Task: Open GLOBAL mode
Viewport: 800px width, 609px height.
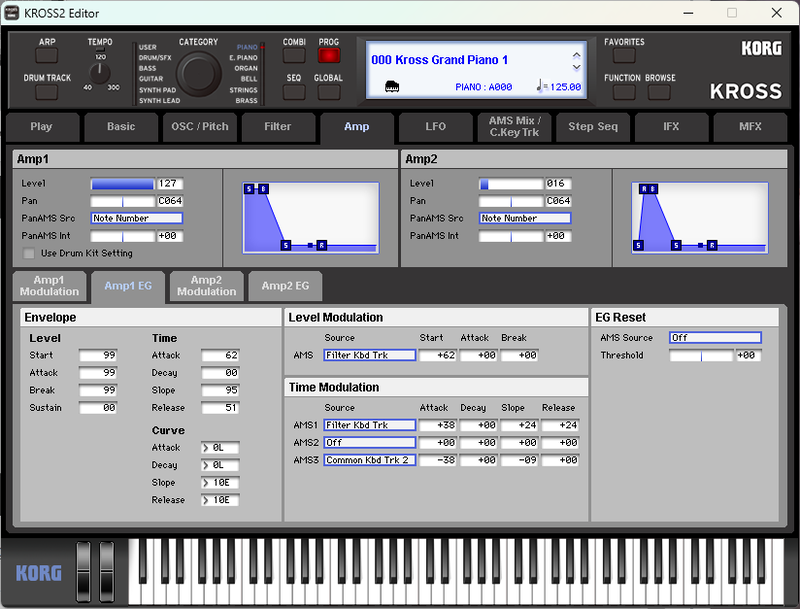Action: pyautogui.click(x=329, y=92)
